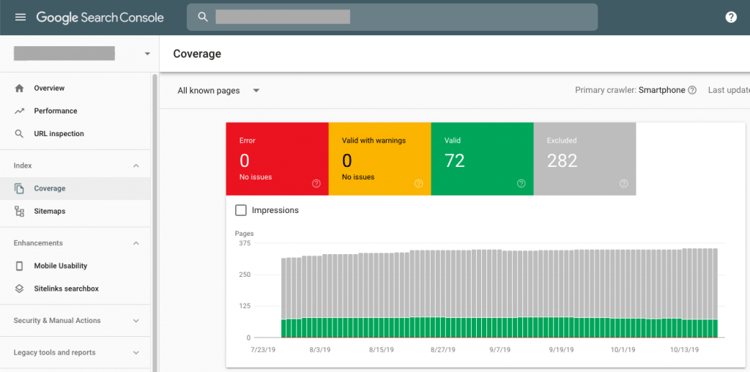Image resolution: width=750 pixels, height=372 pixels.
Task: Open help icon on Excluded card
Action: tap(624, 184)
